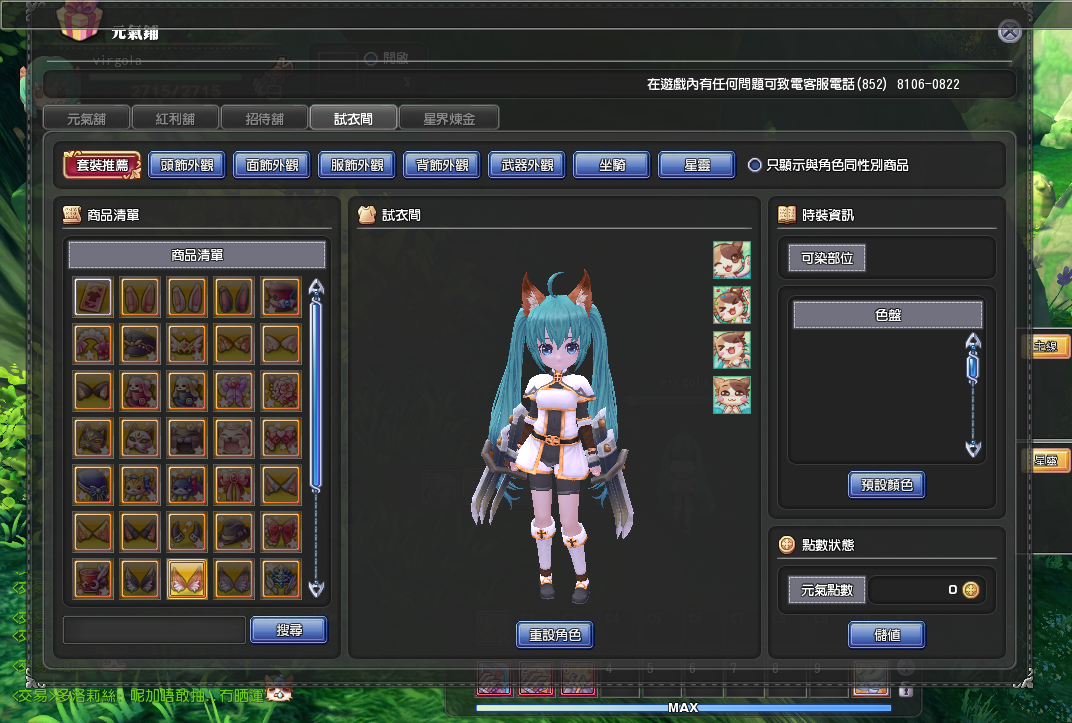Image resolution: width=1072 pixels, height=723 pixels.
Task: Play the confetti celebration cat emote
Action: point(732,305)
